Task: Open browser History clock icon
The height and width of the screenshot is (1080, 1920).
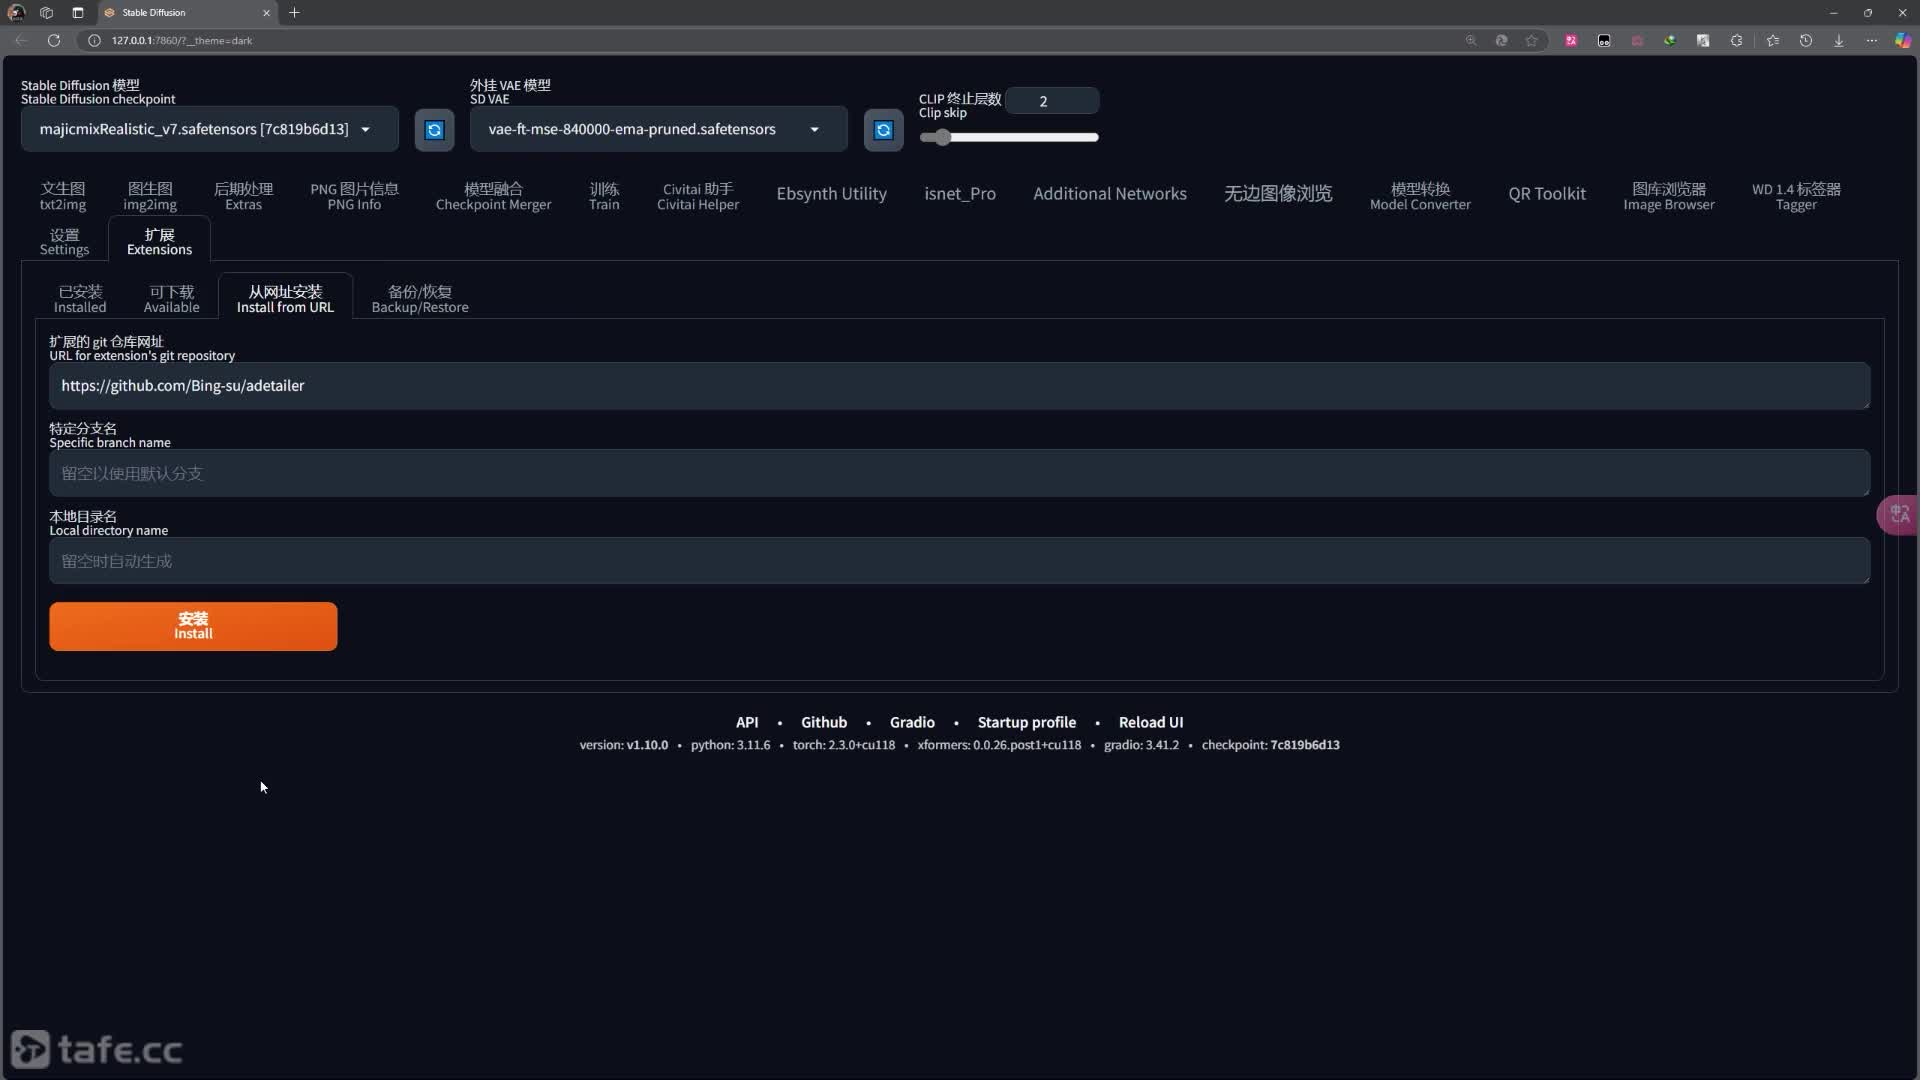Action: pos(1805,41)
